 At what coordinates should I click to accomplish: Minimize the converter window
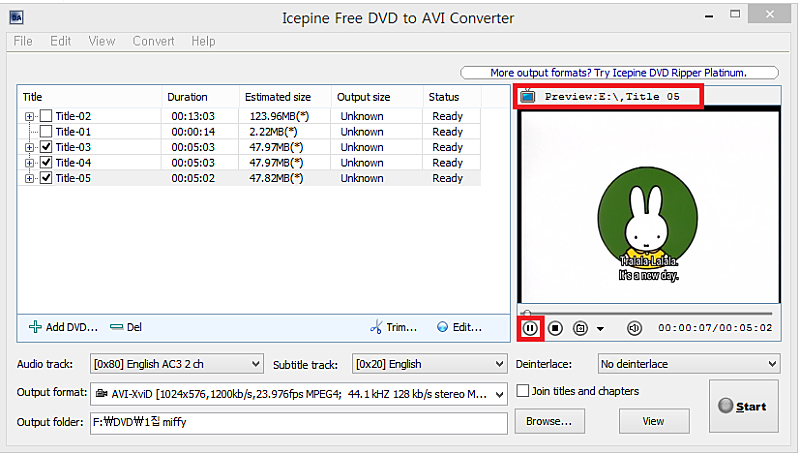click(x=709, y=16)
